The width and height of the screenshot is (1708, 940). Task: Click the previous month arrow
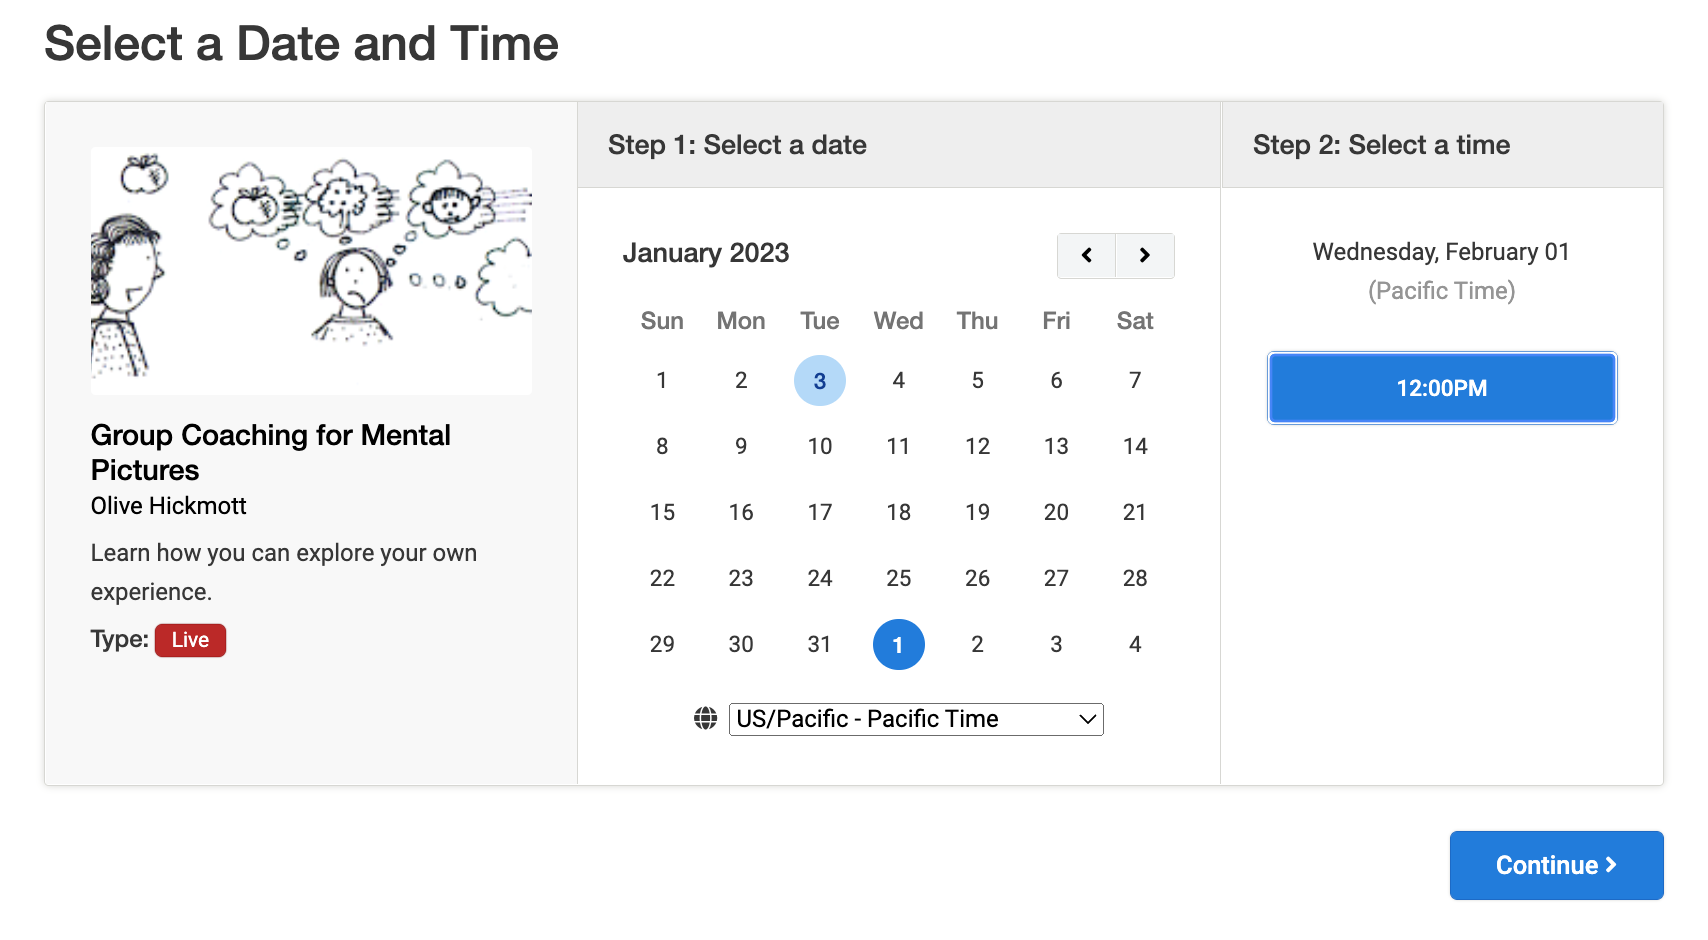(x=1086, y=256)
